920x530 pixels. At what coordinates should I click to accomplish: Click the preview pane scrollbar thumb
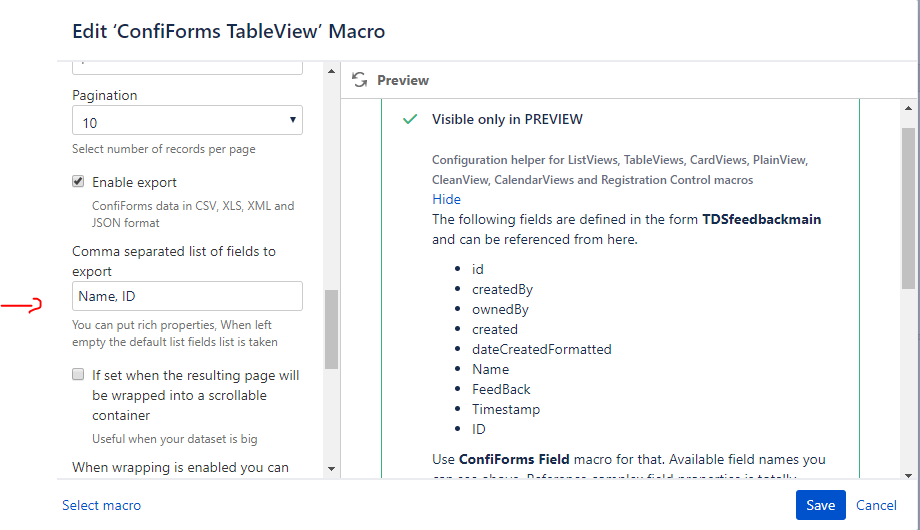click(x=908, y=208)
